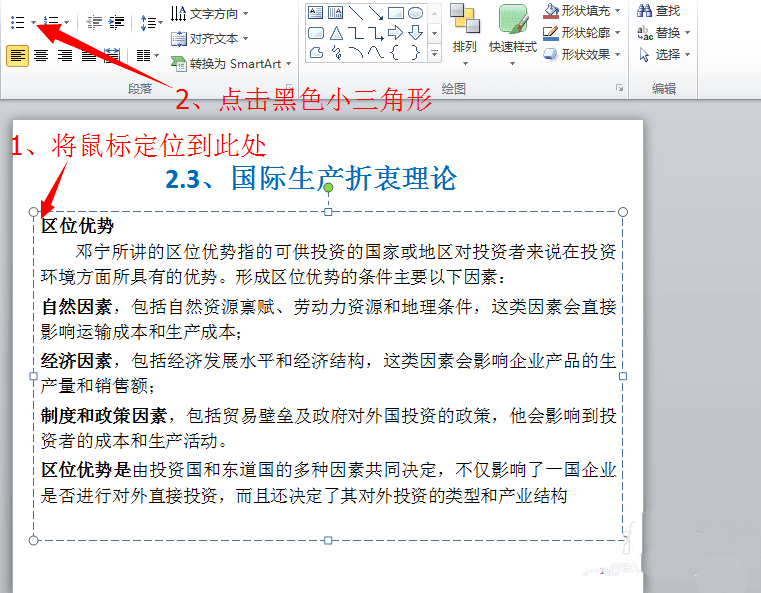Click the text box bottom-center handle

329,540
